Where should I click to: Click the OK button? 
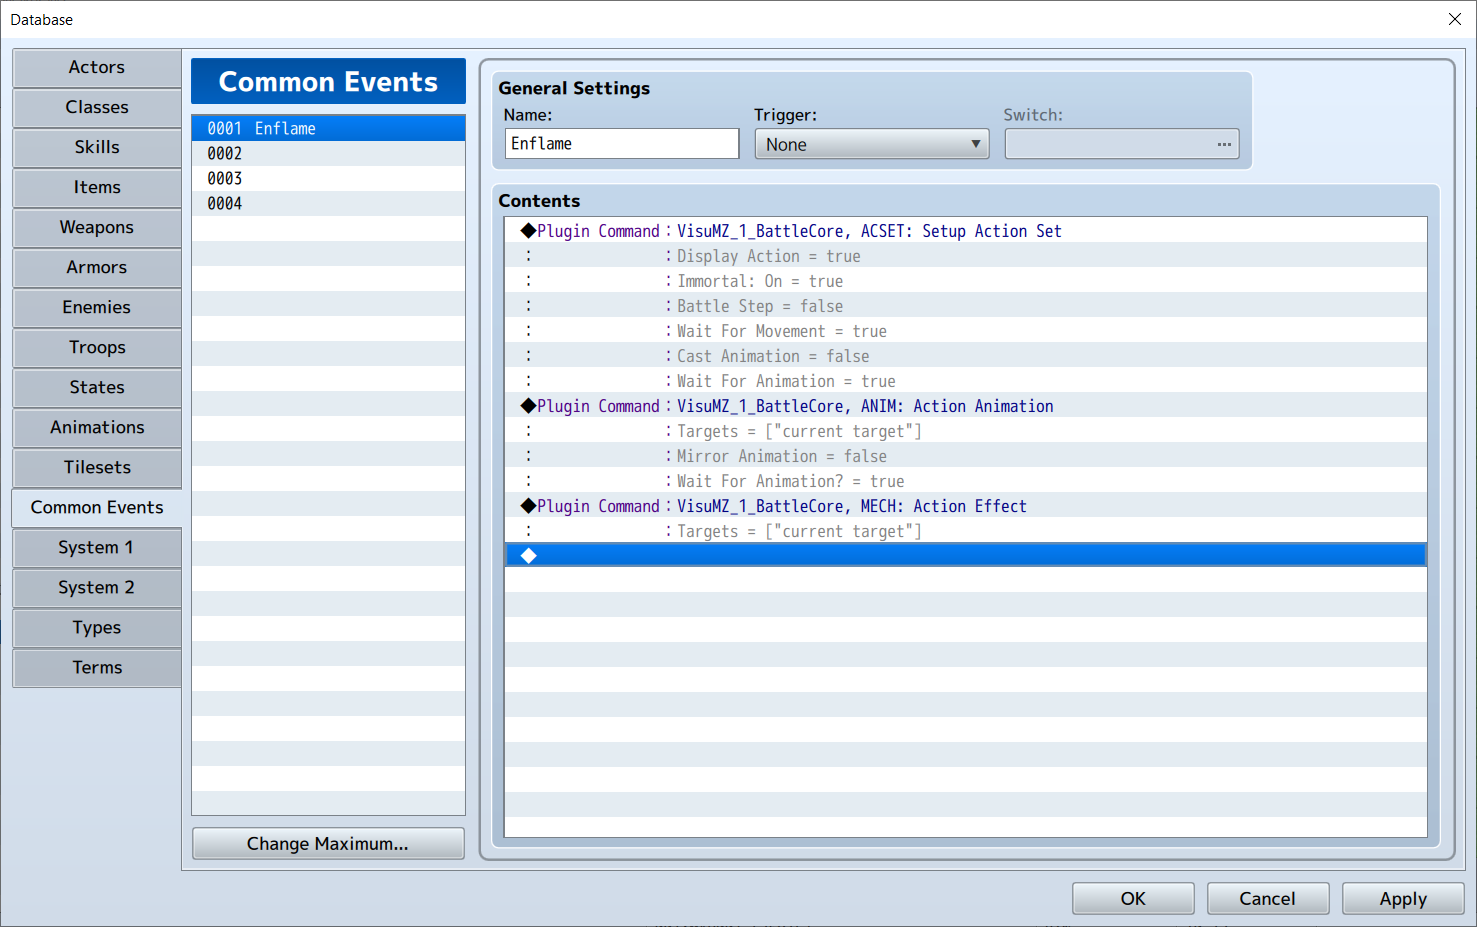pos(1133,898)
